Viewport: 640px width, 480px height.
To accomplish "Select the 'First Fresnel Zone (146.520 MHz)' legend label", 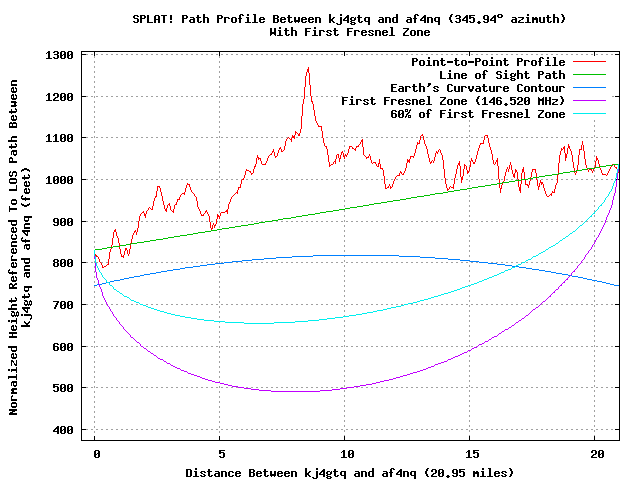I will point(453,101).
